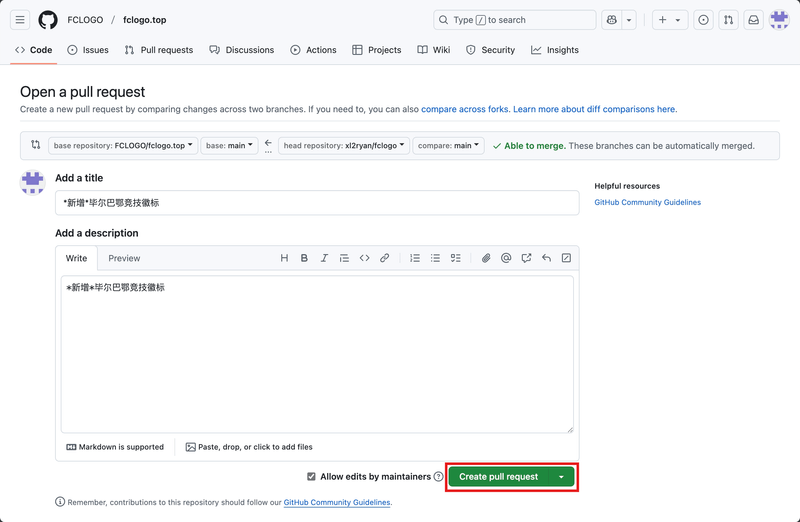Open Markdown is supported link
This screenshot has height=522, width=800.
point(115,447)
